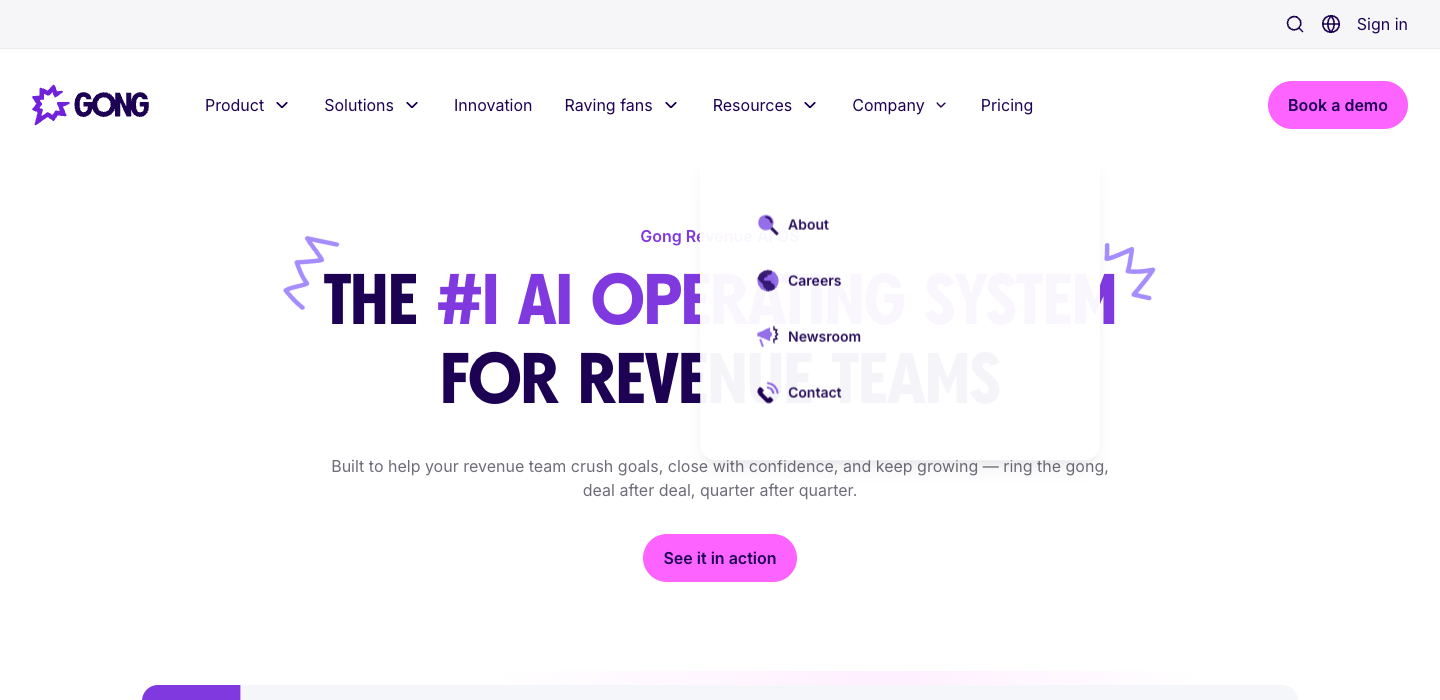Collapse the Company chevron
Screen dimensions: 1440x700
(941, 105)
